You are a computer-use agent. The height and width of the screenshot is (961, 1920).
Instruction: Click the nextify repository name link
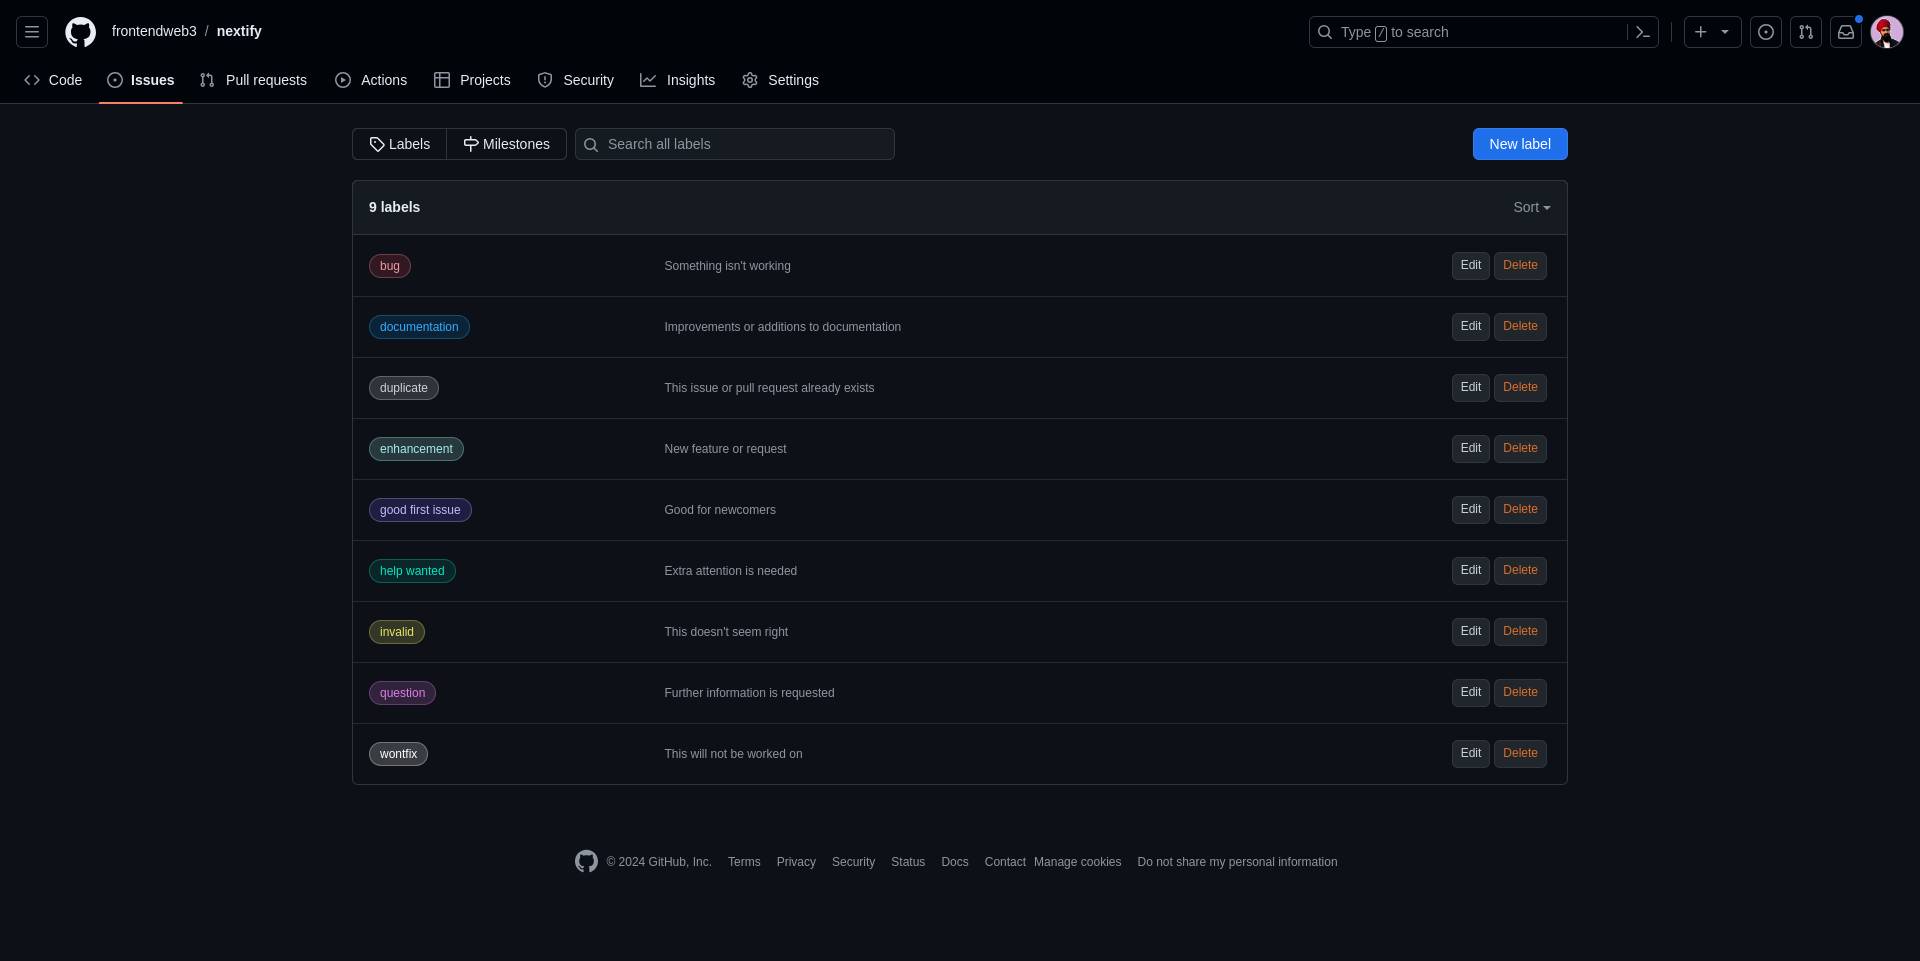click(239, 31)
